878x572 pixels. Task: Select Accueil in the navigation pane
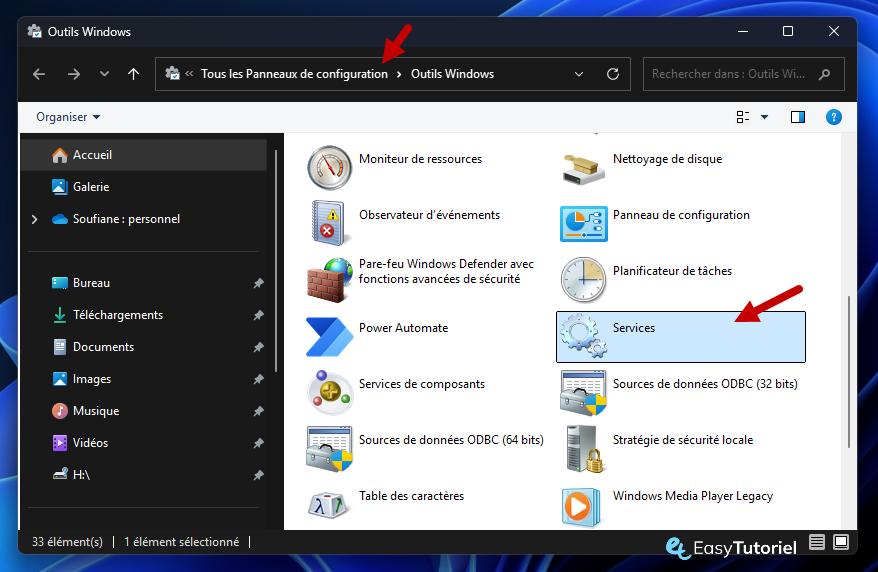(144, 155)
